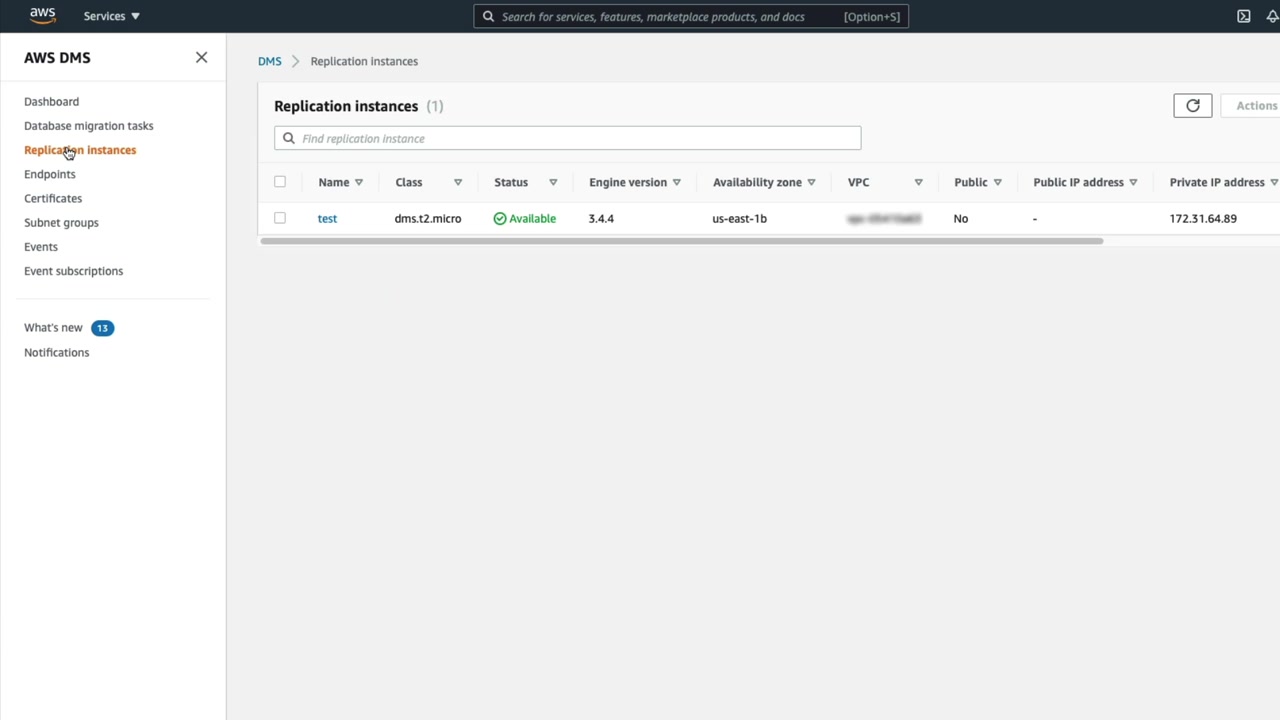
Task: Click the AWS DMS sidebar title
Action: pyautogui.click(x=57, y=58)
